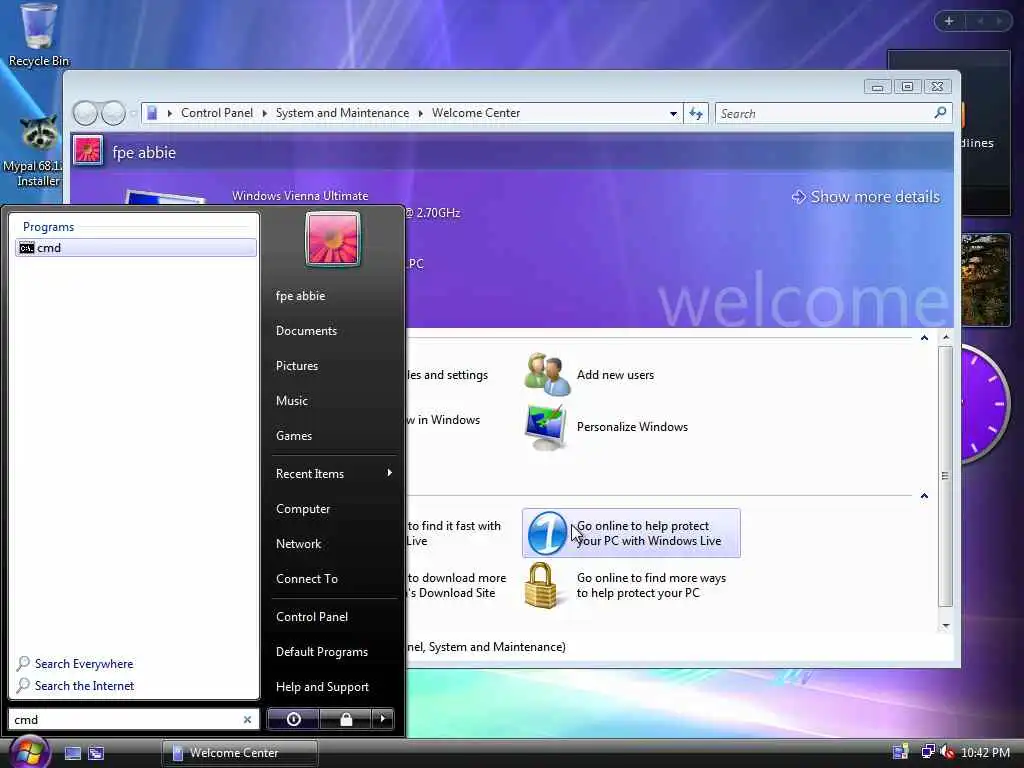Open the address bar history dropdown
1024x768 pixels.
click(x=673, y=114)
